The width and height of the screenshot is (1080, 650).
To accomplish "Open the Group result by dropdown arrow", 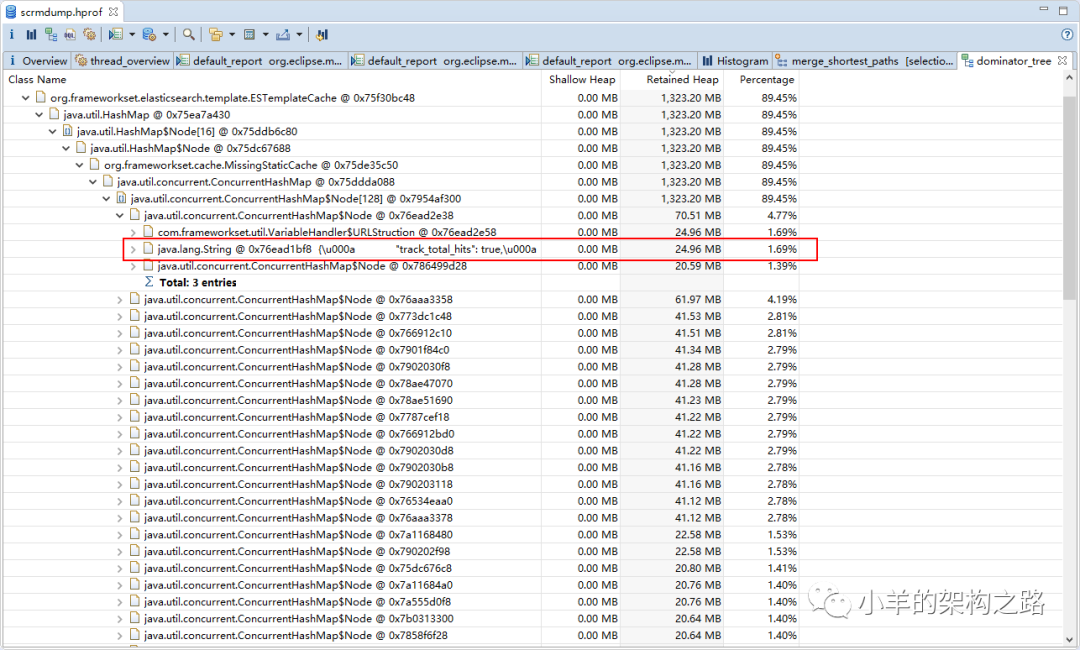I will point(232,34).
